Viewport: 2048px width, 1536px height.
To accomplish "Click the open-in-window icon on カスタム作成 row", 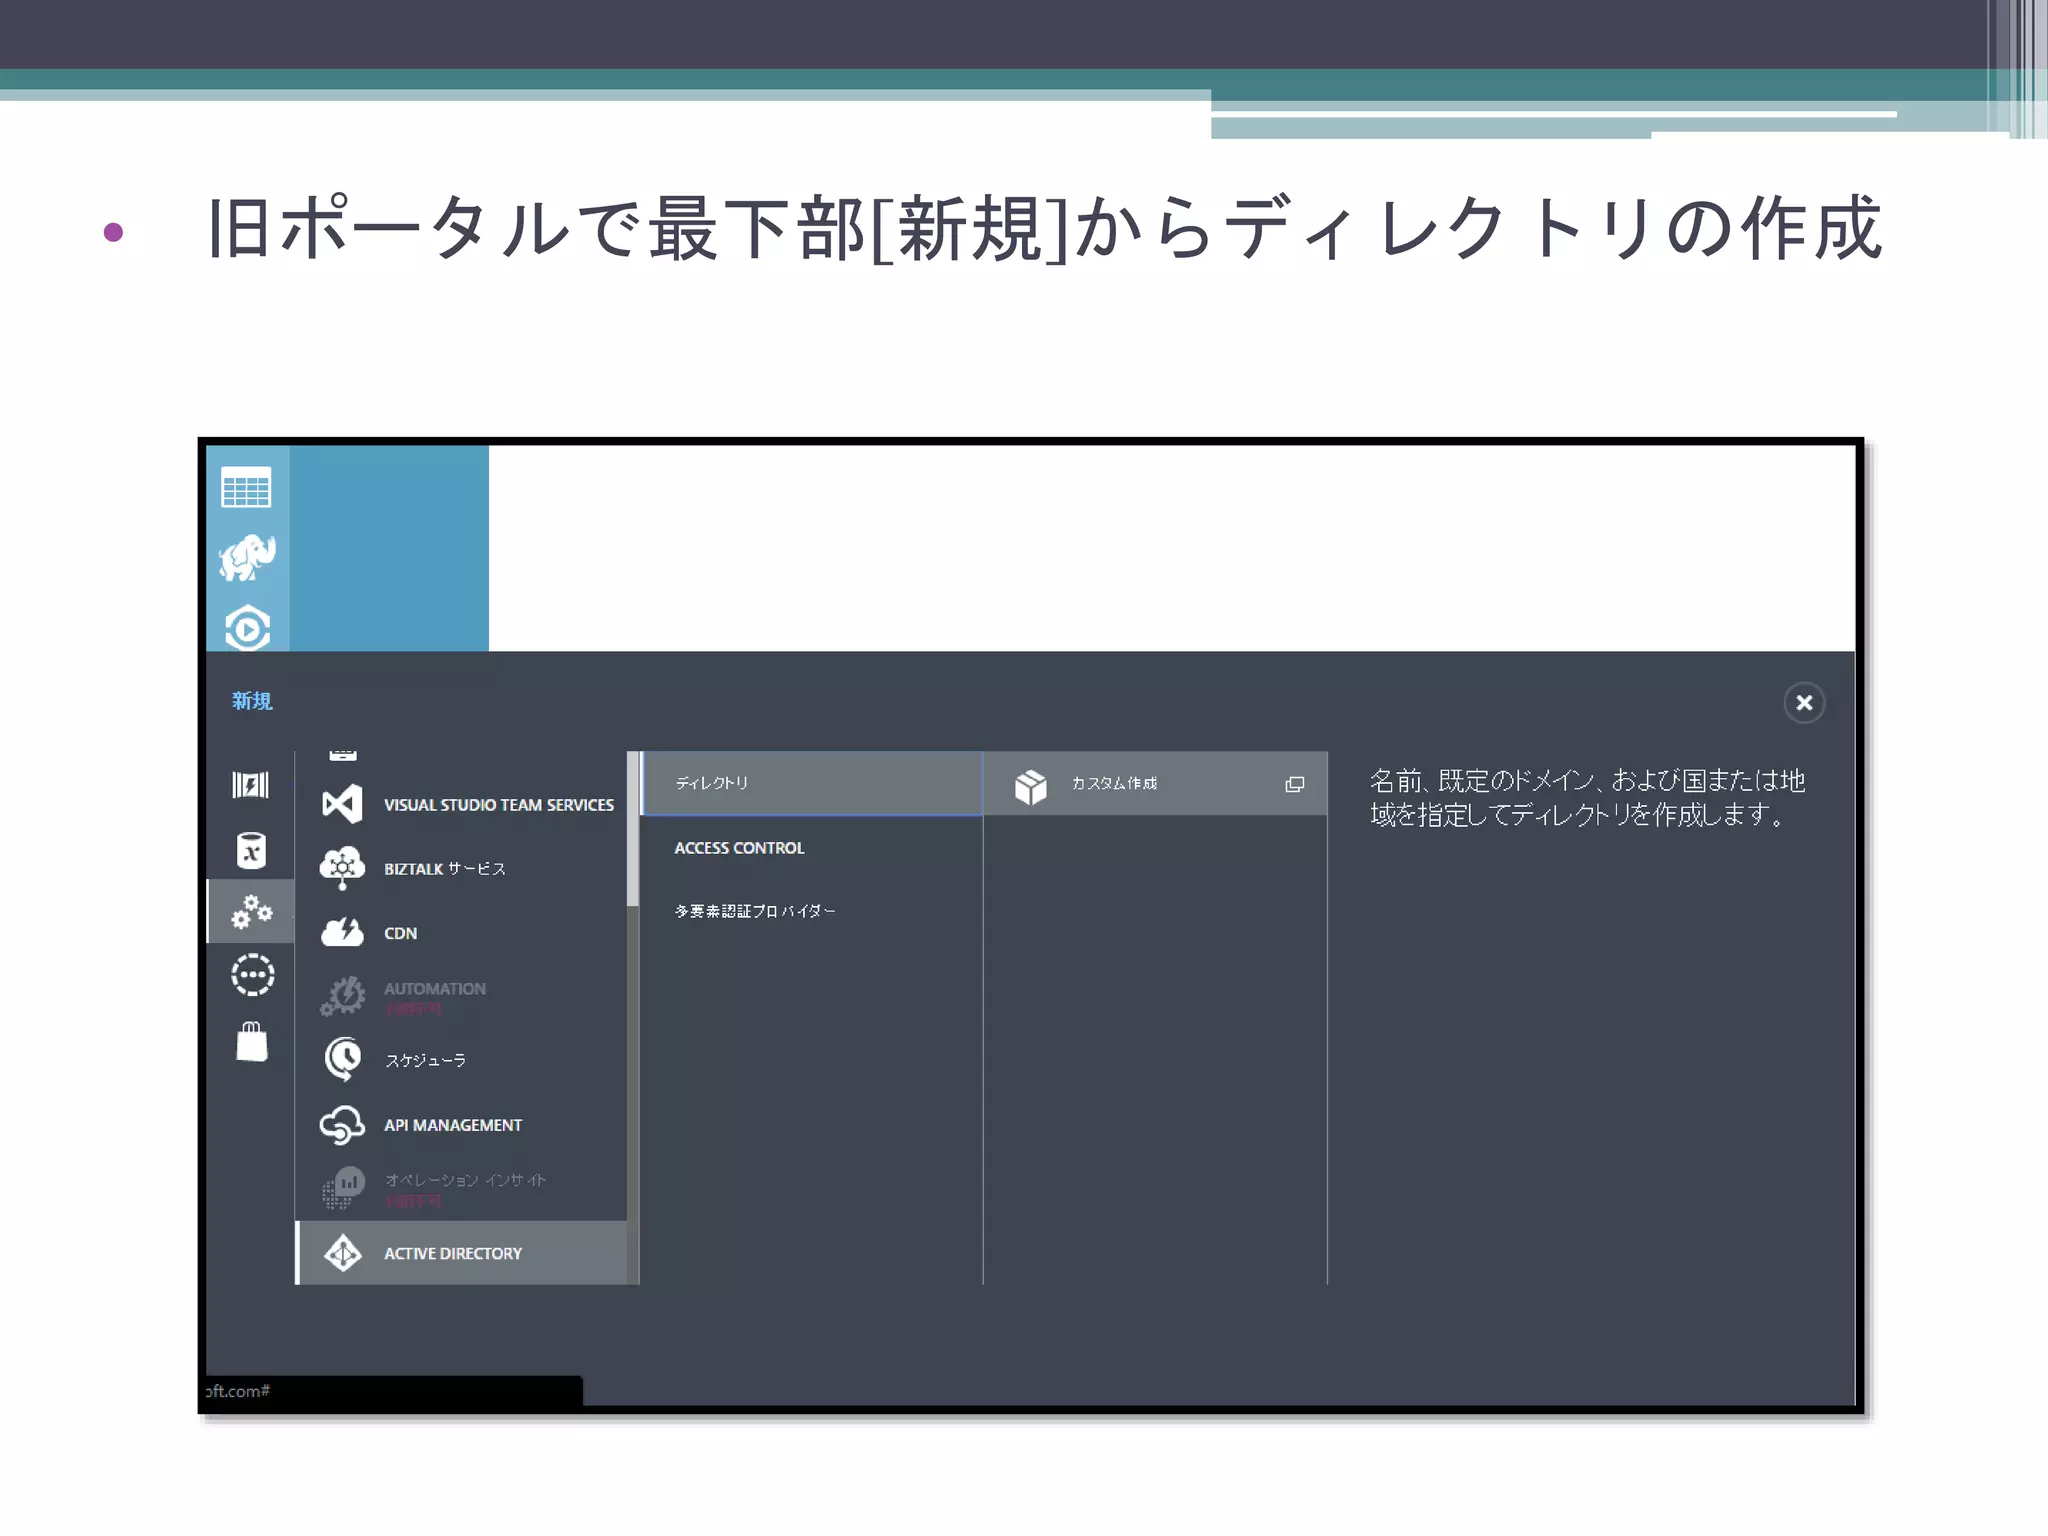I will pyautogui.click(x=1295, y=784).
